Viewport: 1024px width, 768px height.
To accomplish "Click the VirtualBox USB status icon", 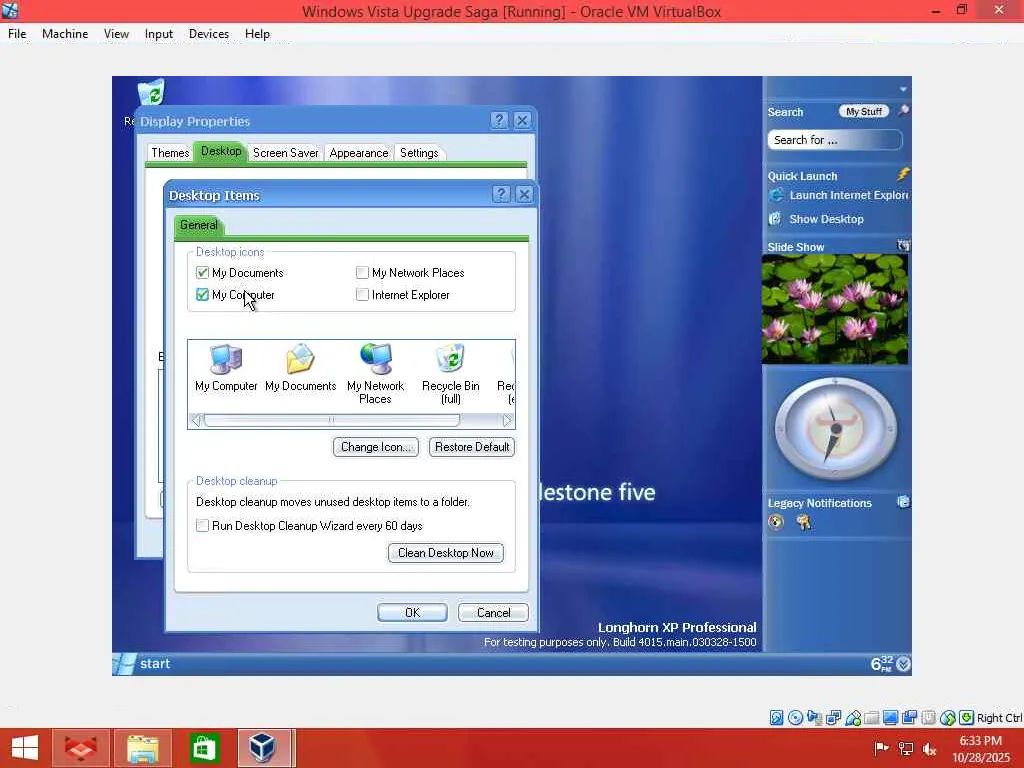I will click(x=853, y=718).
